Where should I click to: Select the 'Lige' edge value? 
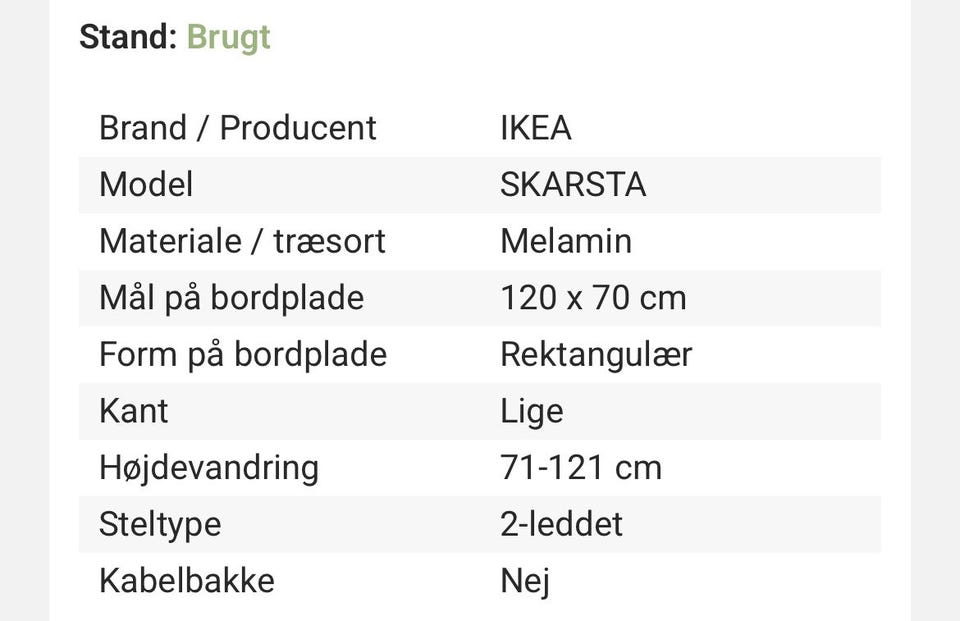pyautogui.click(x=532, y=411)
